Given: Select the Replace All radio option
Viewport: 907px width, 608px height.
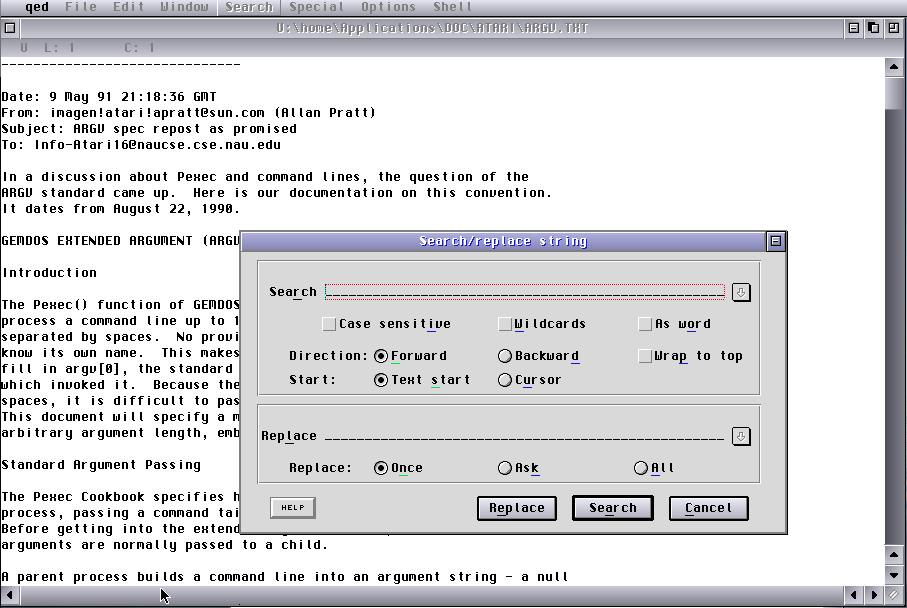Looking at the screenshot, I should pyautogui.click(x=641, y=468).
